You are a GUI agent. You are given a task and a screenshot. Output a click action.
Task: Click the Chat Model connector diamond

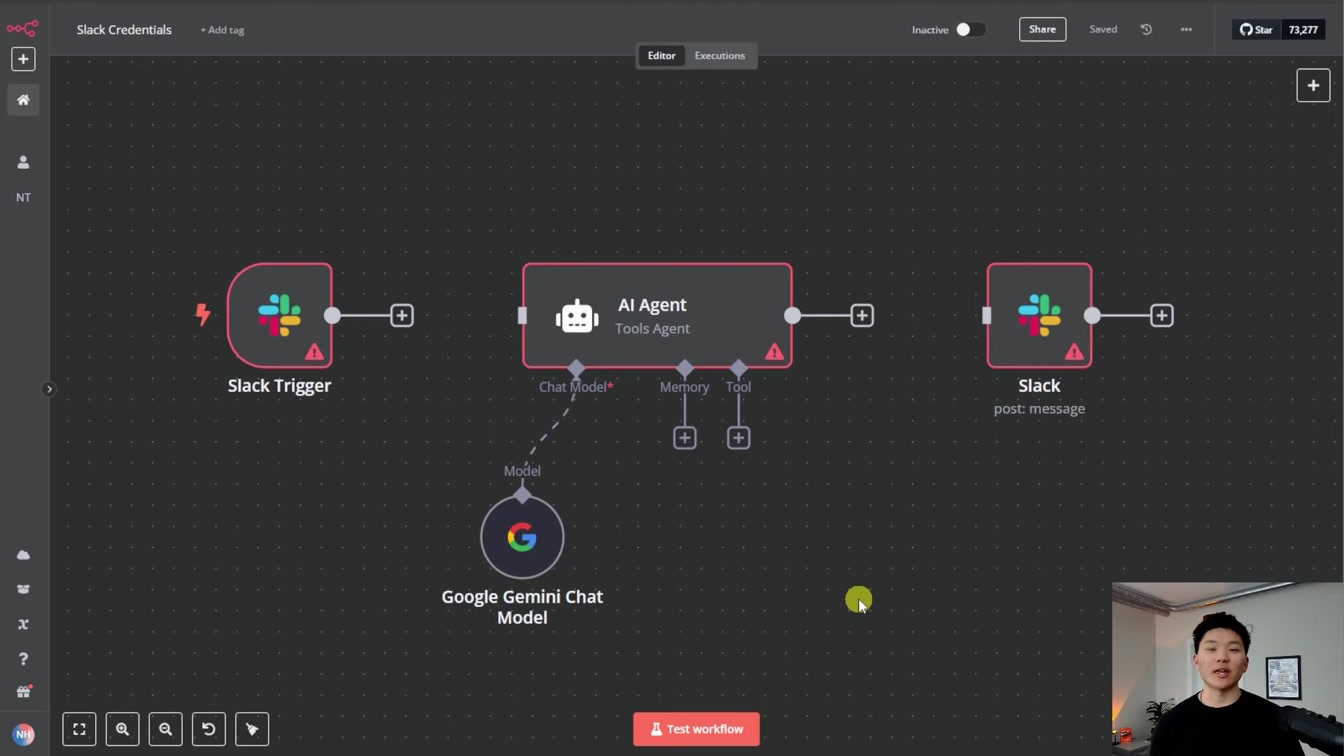click(576, 368)
